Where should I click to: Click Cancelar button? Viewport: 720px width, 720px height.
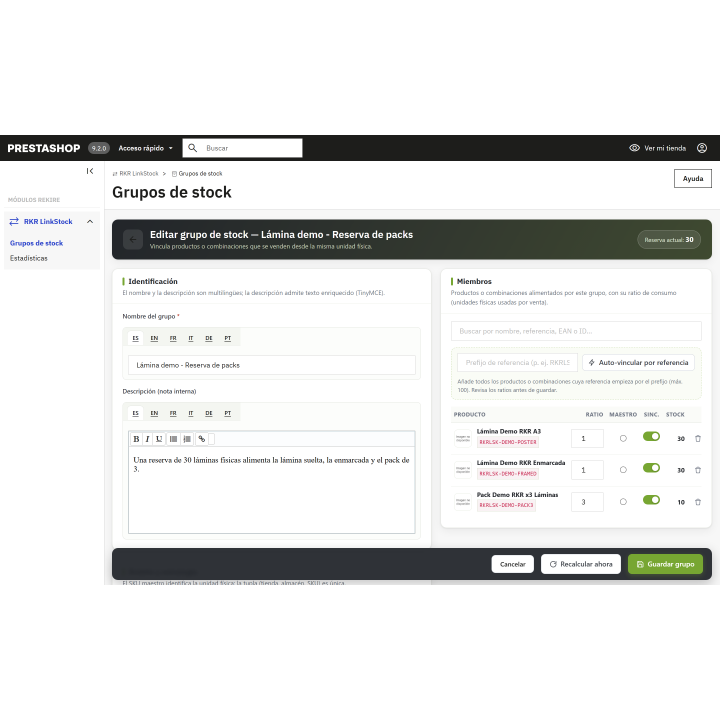tap(512, 564)
